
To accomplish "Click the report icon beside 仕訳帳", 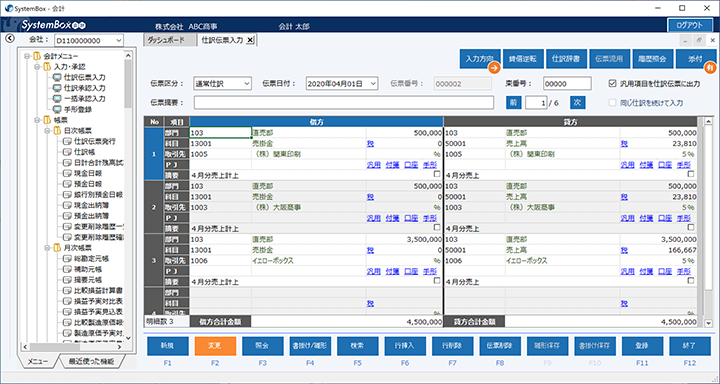I will click(67, 152).
